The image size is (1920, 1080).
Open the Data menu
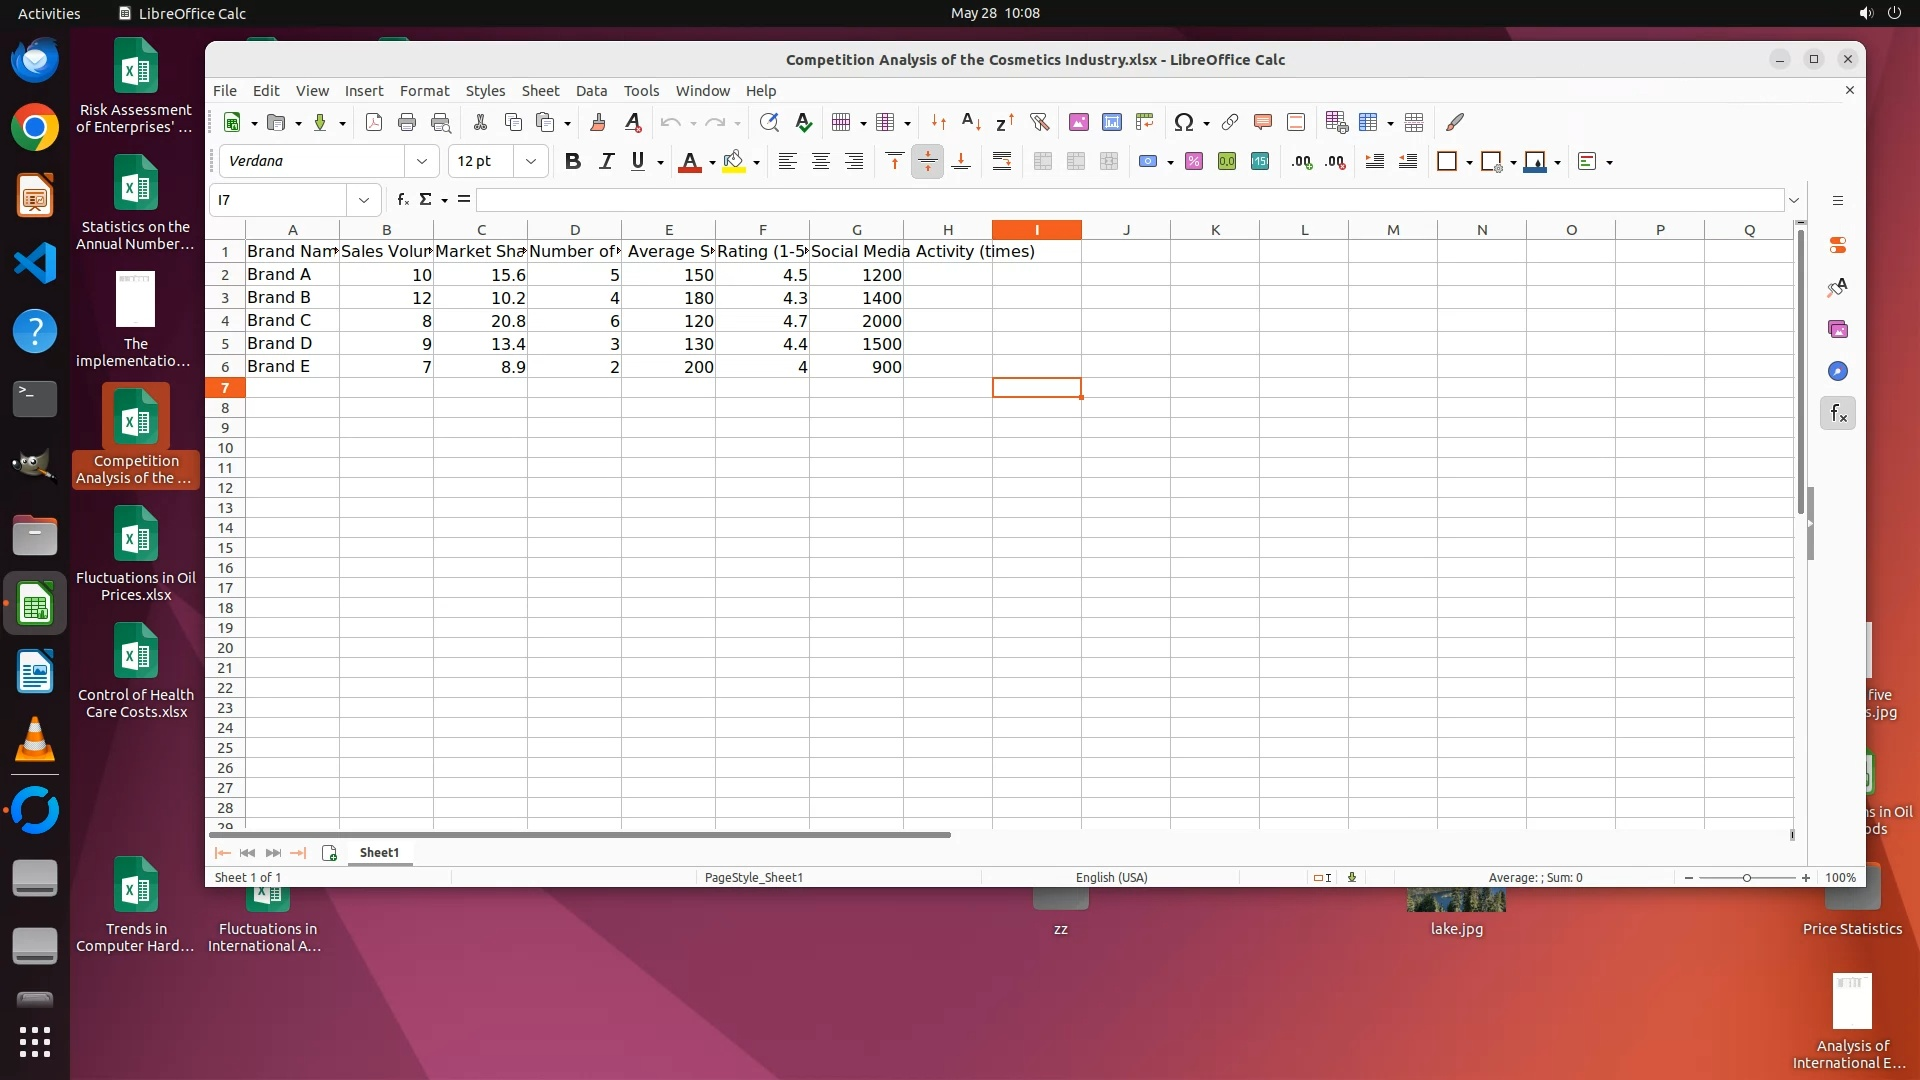(591, 90)
